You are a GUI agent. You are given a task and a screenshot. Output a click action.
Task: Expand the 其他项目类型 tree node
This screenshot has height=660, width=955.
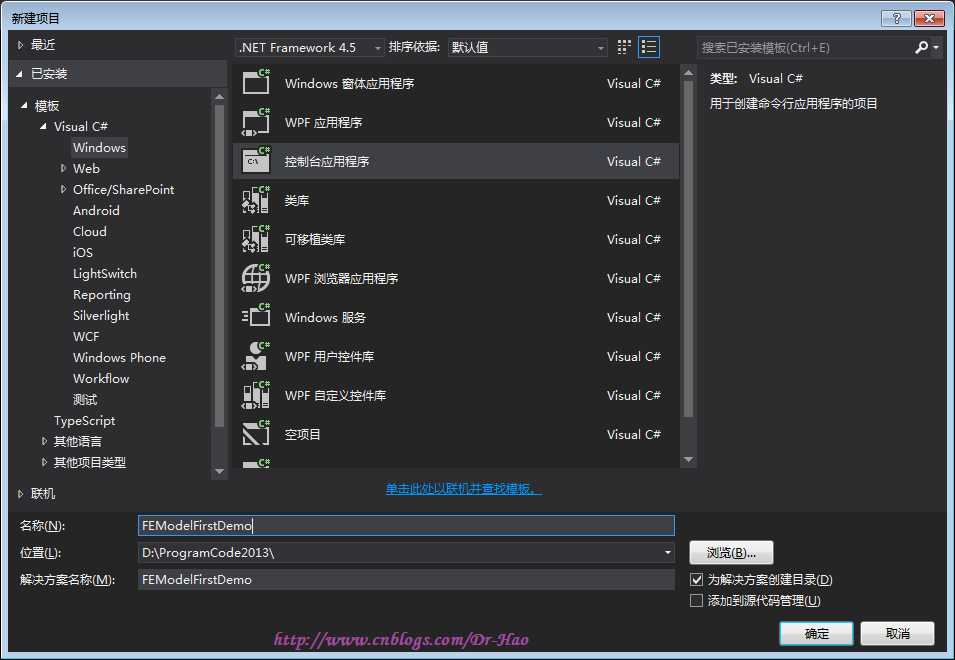pos(44,462)
